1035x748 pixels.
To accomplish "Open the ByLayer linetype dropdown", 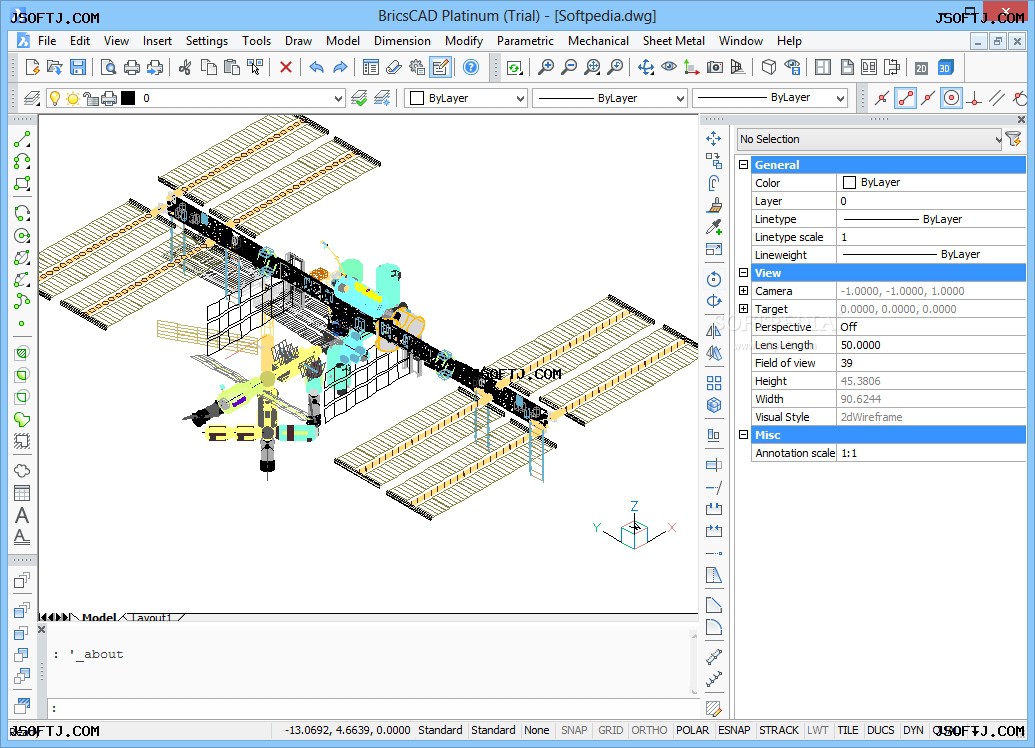I will [611, 98].
